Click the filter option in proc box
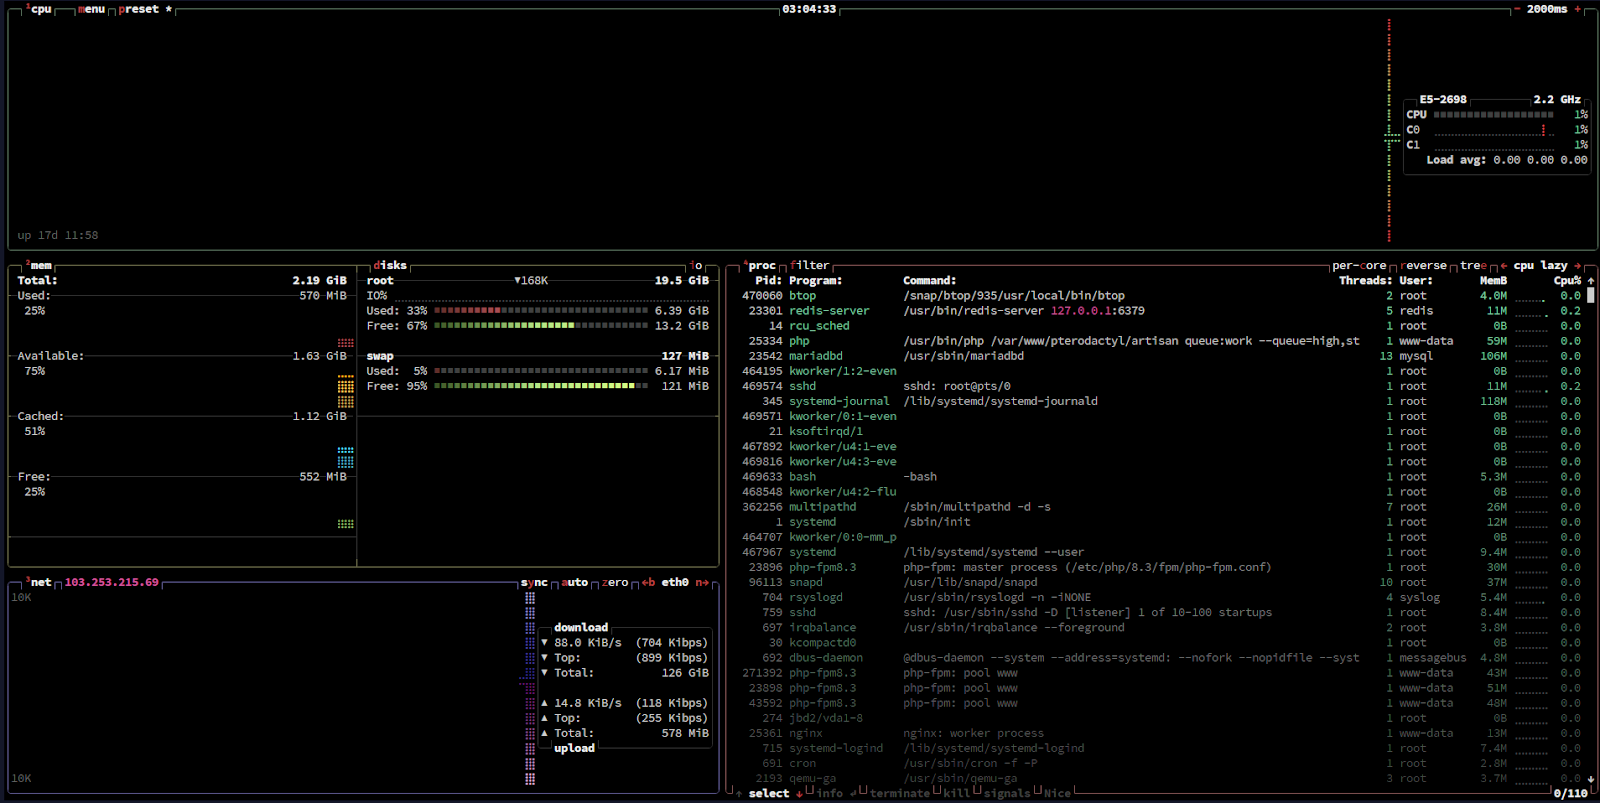 click(809, 266)
